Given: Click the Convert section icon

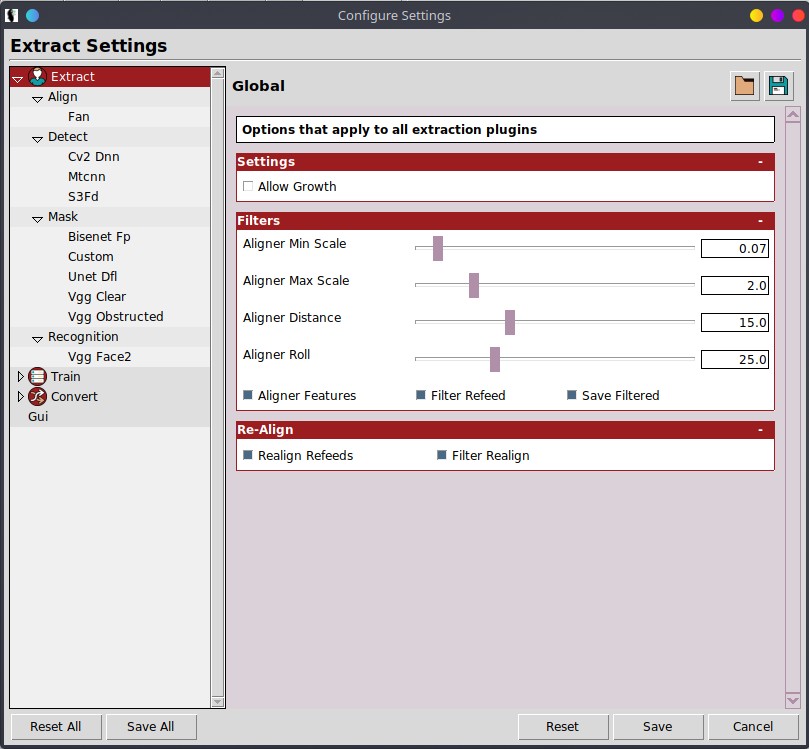Looking at the screenshot, I should coord(37,397).
